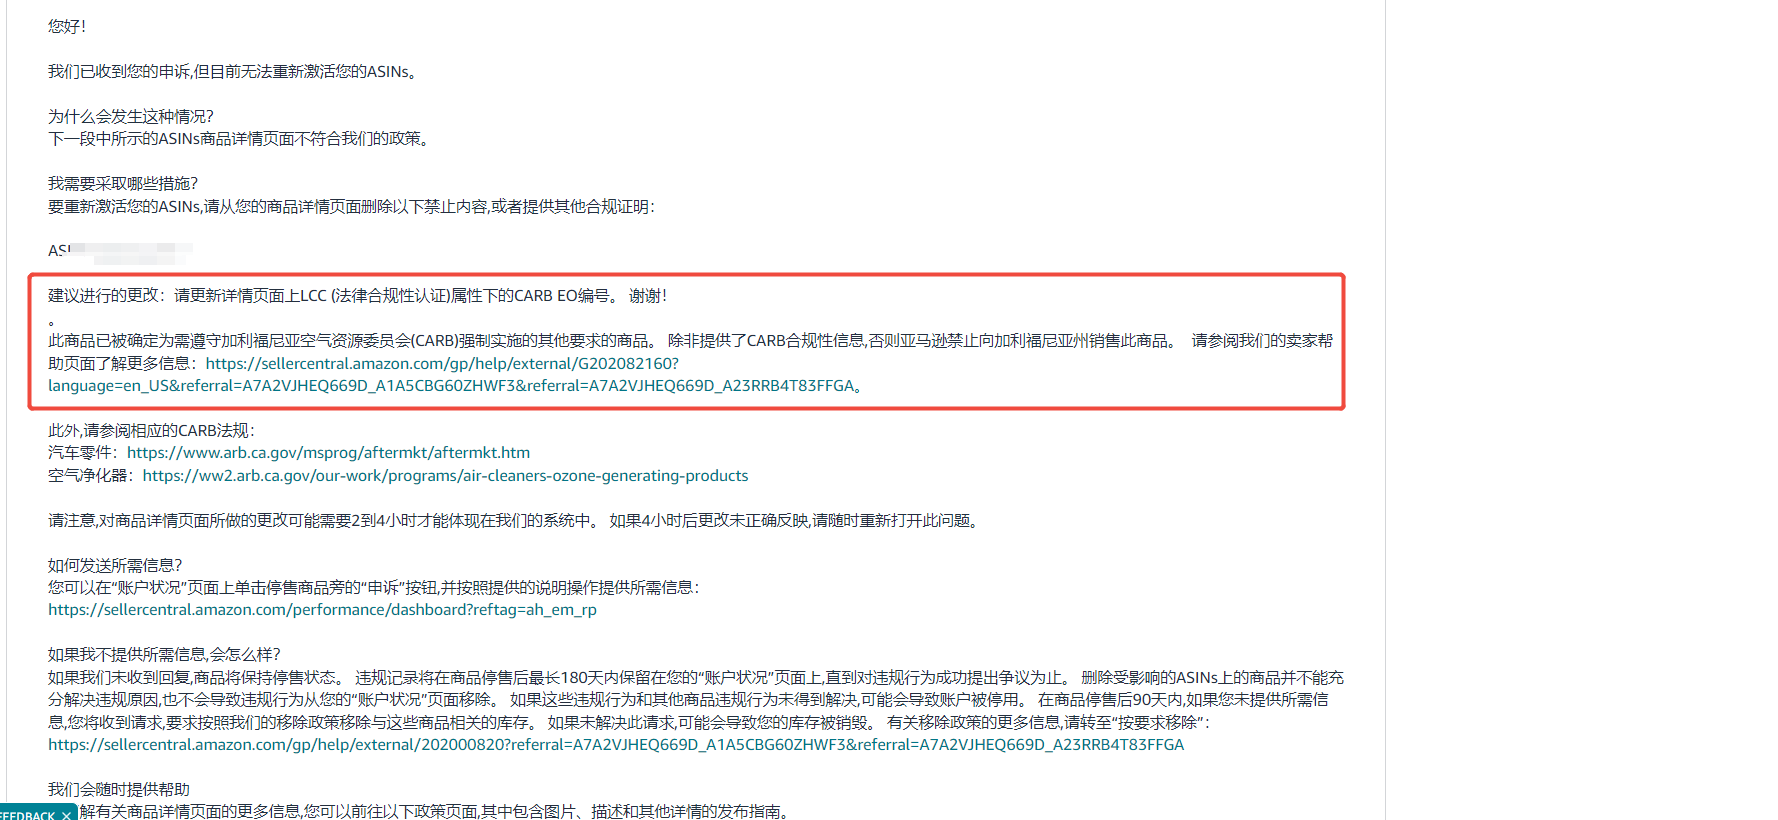
Task: Open the performance dashboard link
Action: [x=322, y=610]
